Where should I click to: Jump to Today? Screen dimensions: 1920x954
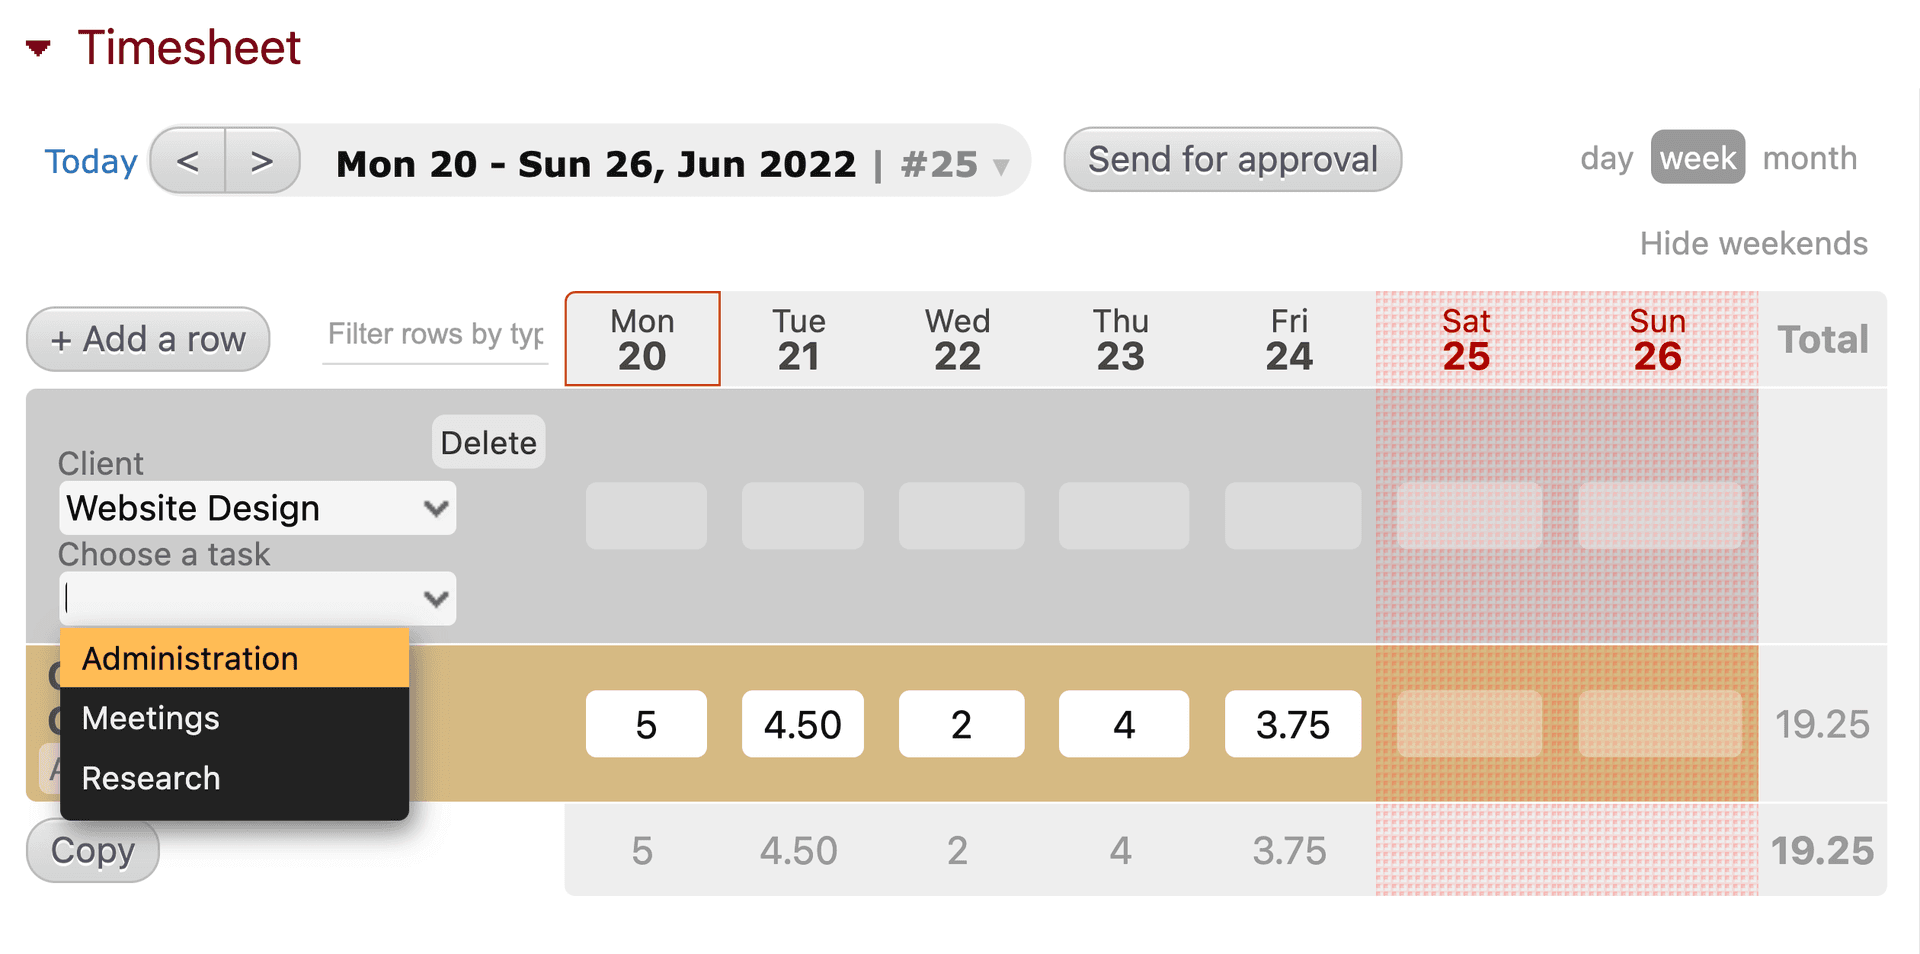point(90,160)
